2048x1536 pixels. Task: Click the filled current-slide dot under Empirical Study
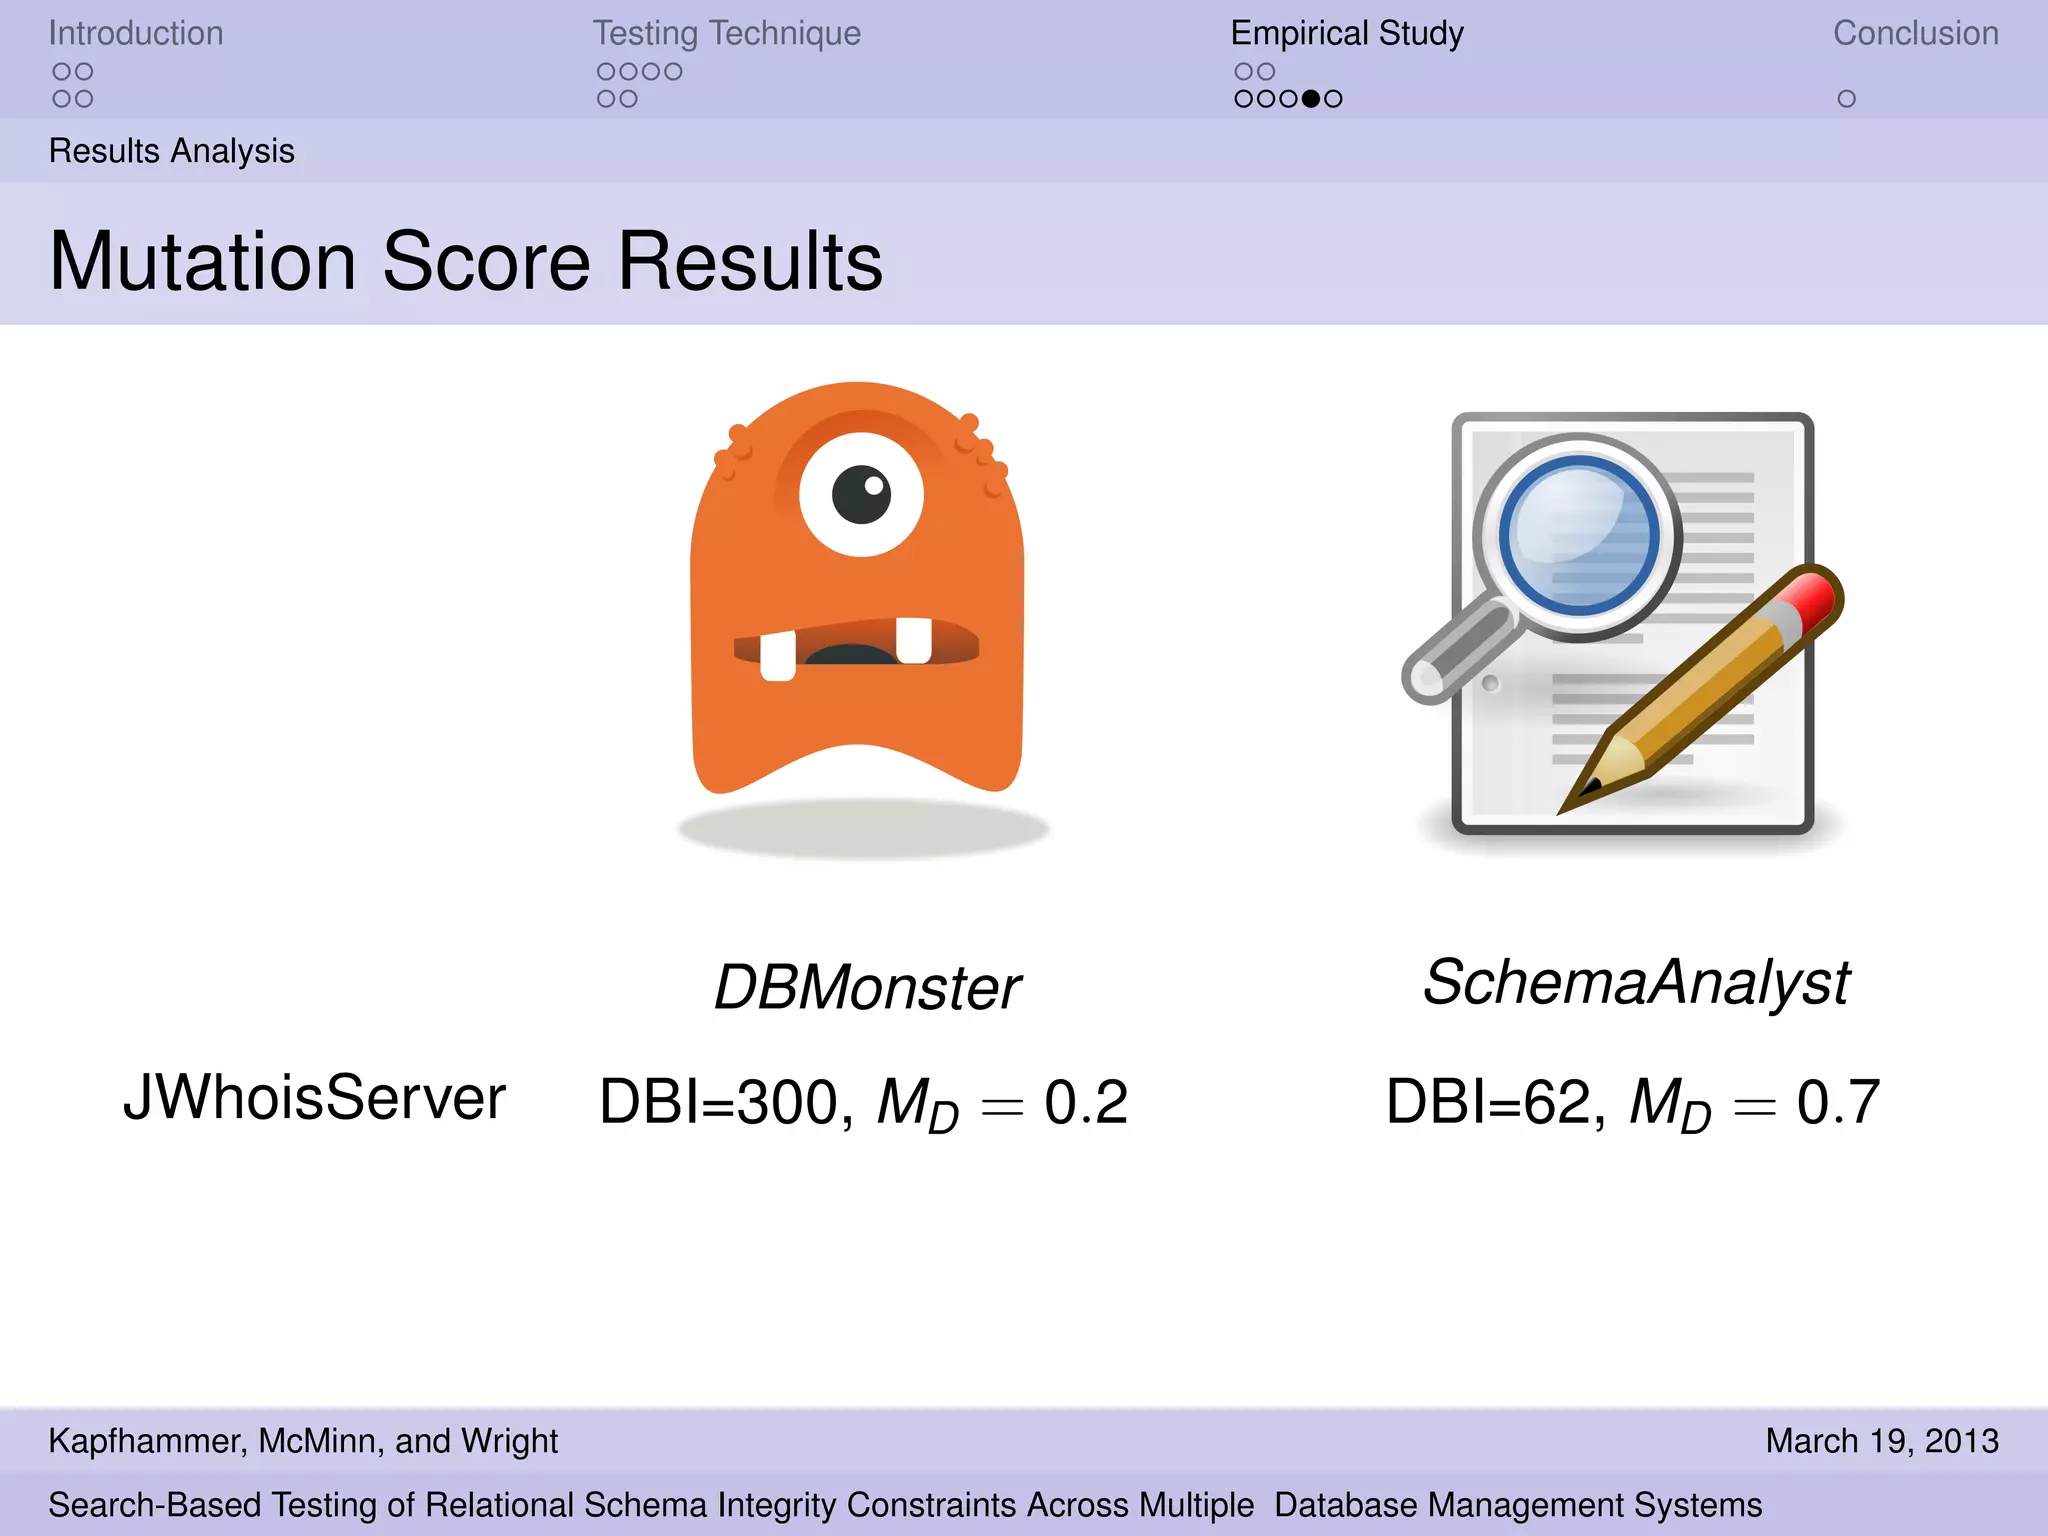pos(1311,99)
